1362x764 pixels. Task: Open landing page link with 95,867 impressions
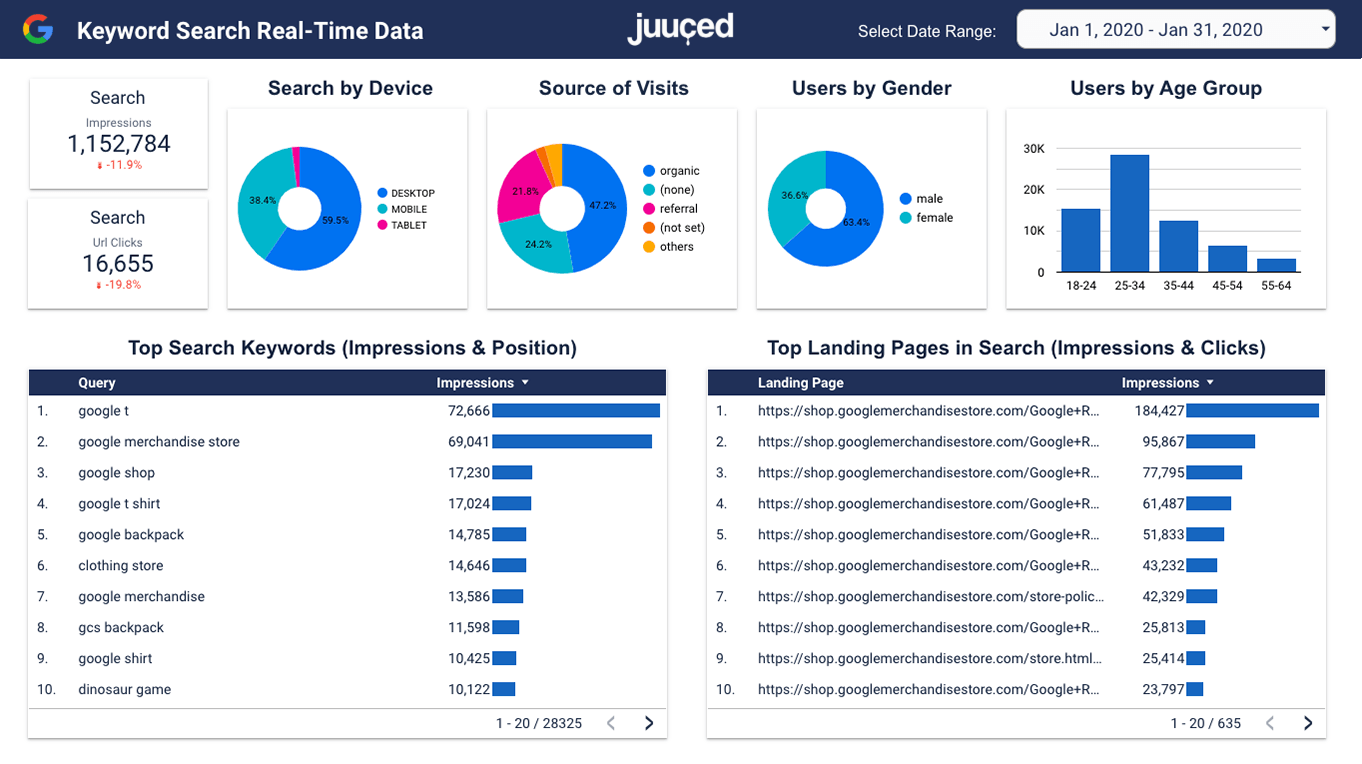[x=929, y=442]
